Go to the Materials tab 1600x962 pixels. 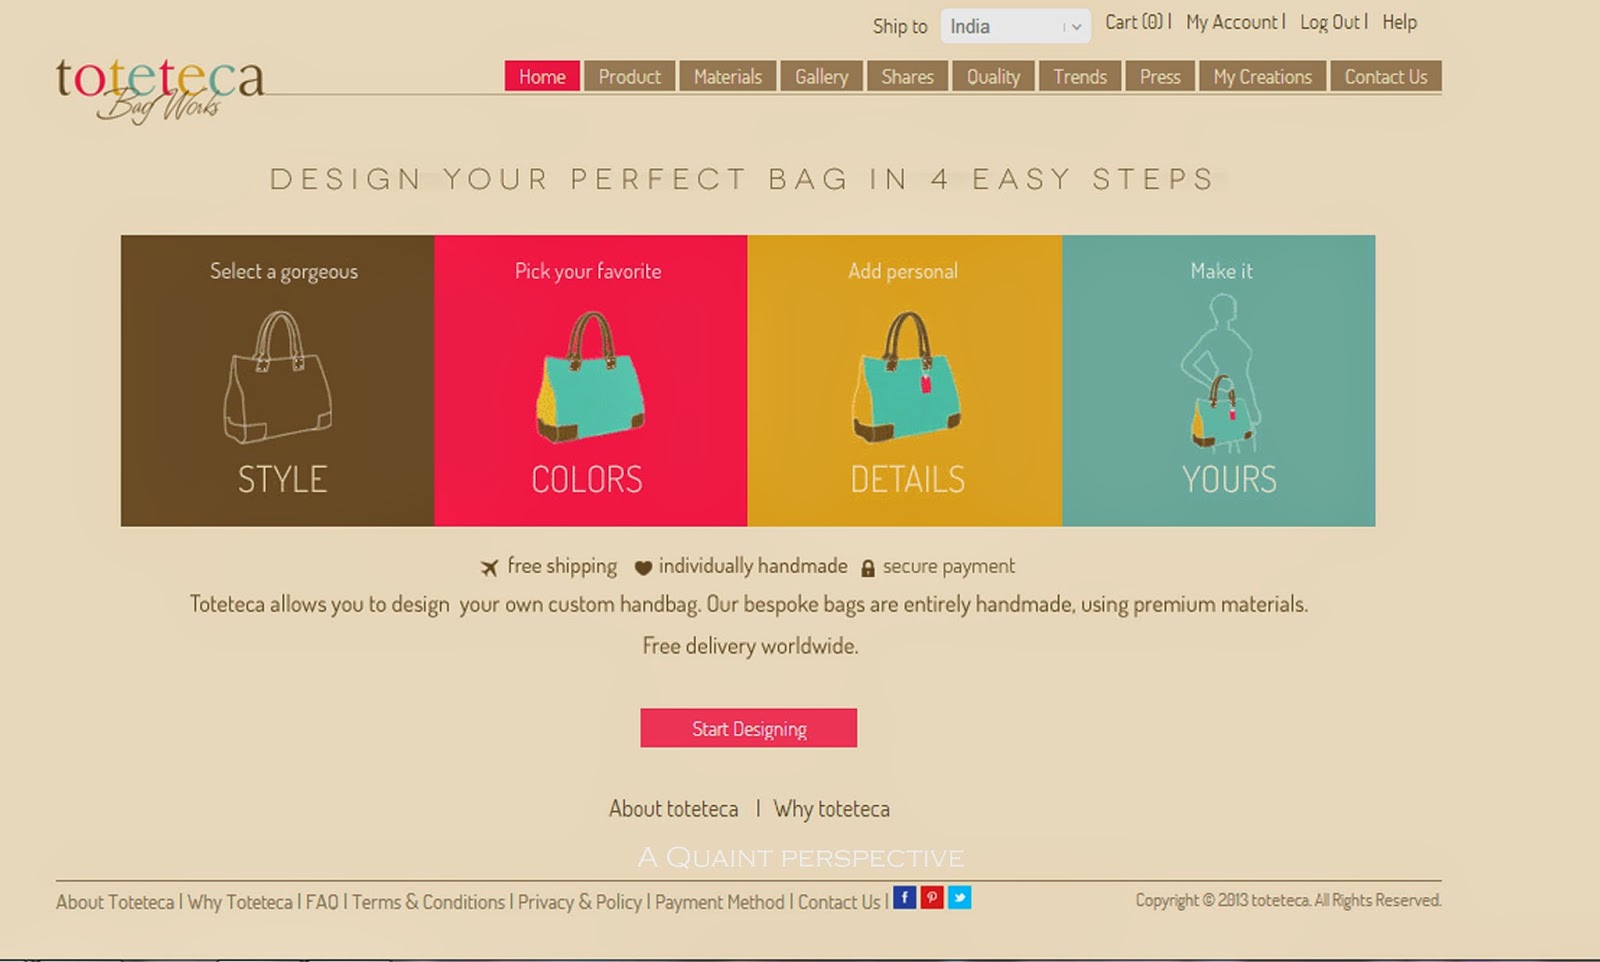tap(728, 76)
